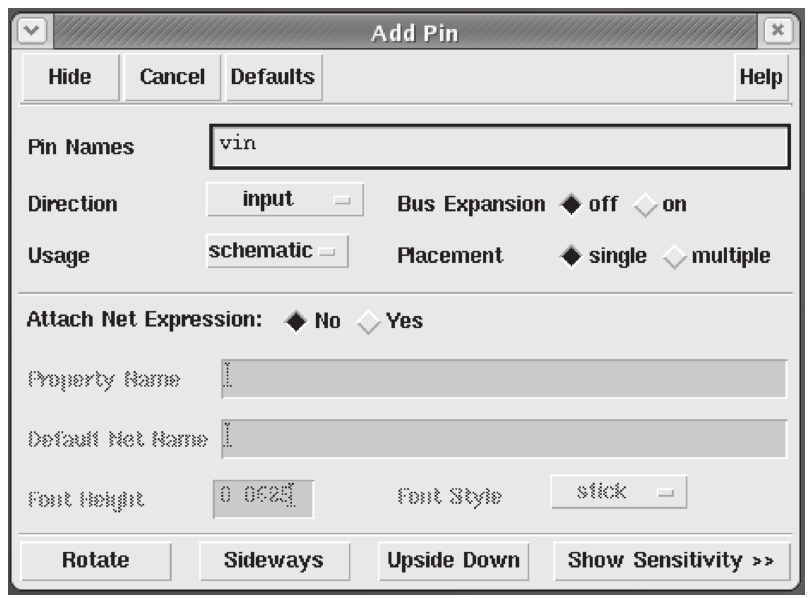The width and height of the screenshot is (809, 598).
Task: Reset the form with the Defaults button
Action: [271, 77]
